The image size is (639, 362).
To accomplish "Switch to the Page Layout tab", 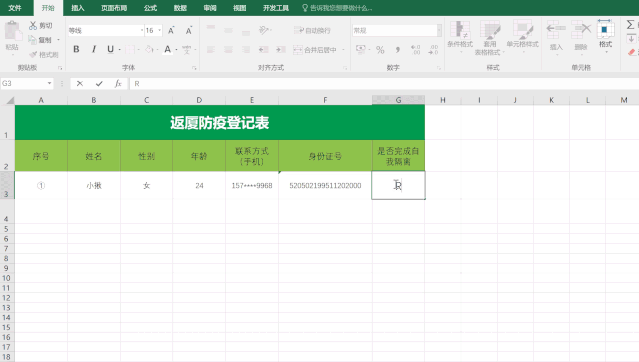I will [114, 8].
